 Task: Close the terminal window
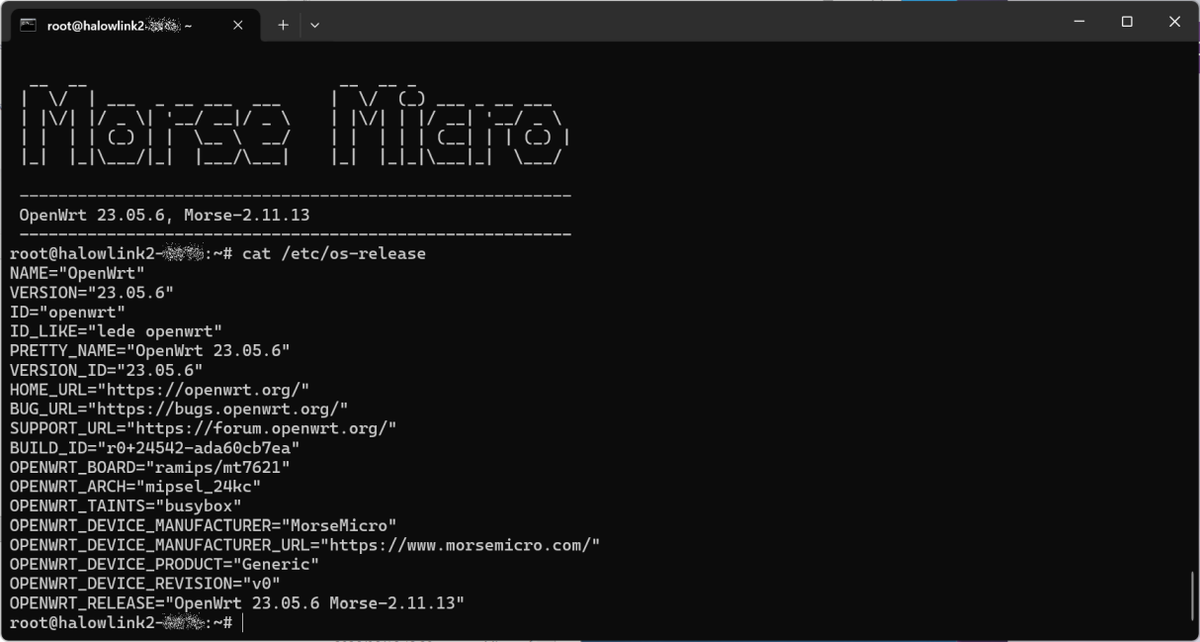point(1175,22)
